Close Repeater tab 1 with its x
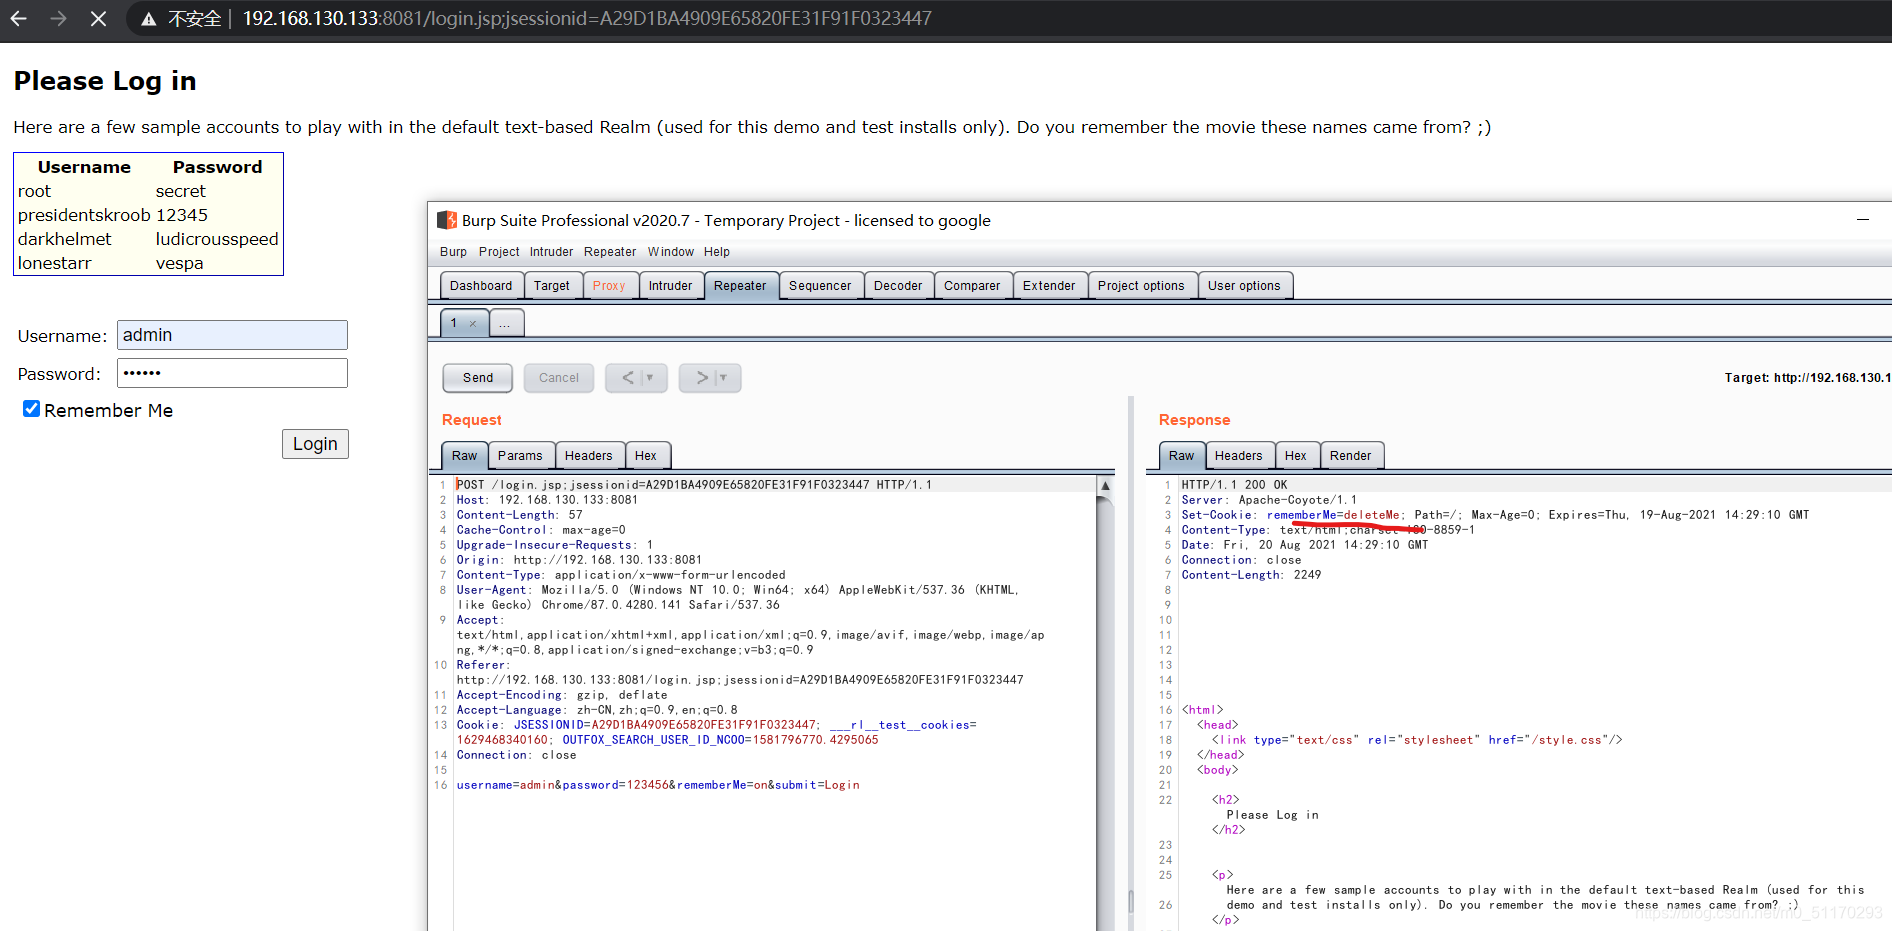The height and width of the screenshot is (931, 1892). coord(473,324)
